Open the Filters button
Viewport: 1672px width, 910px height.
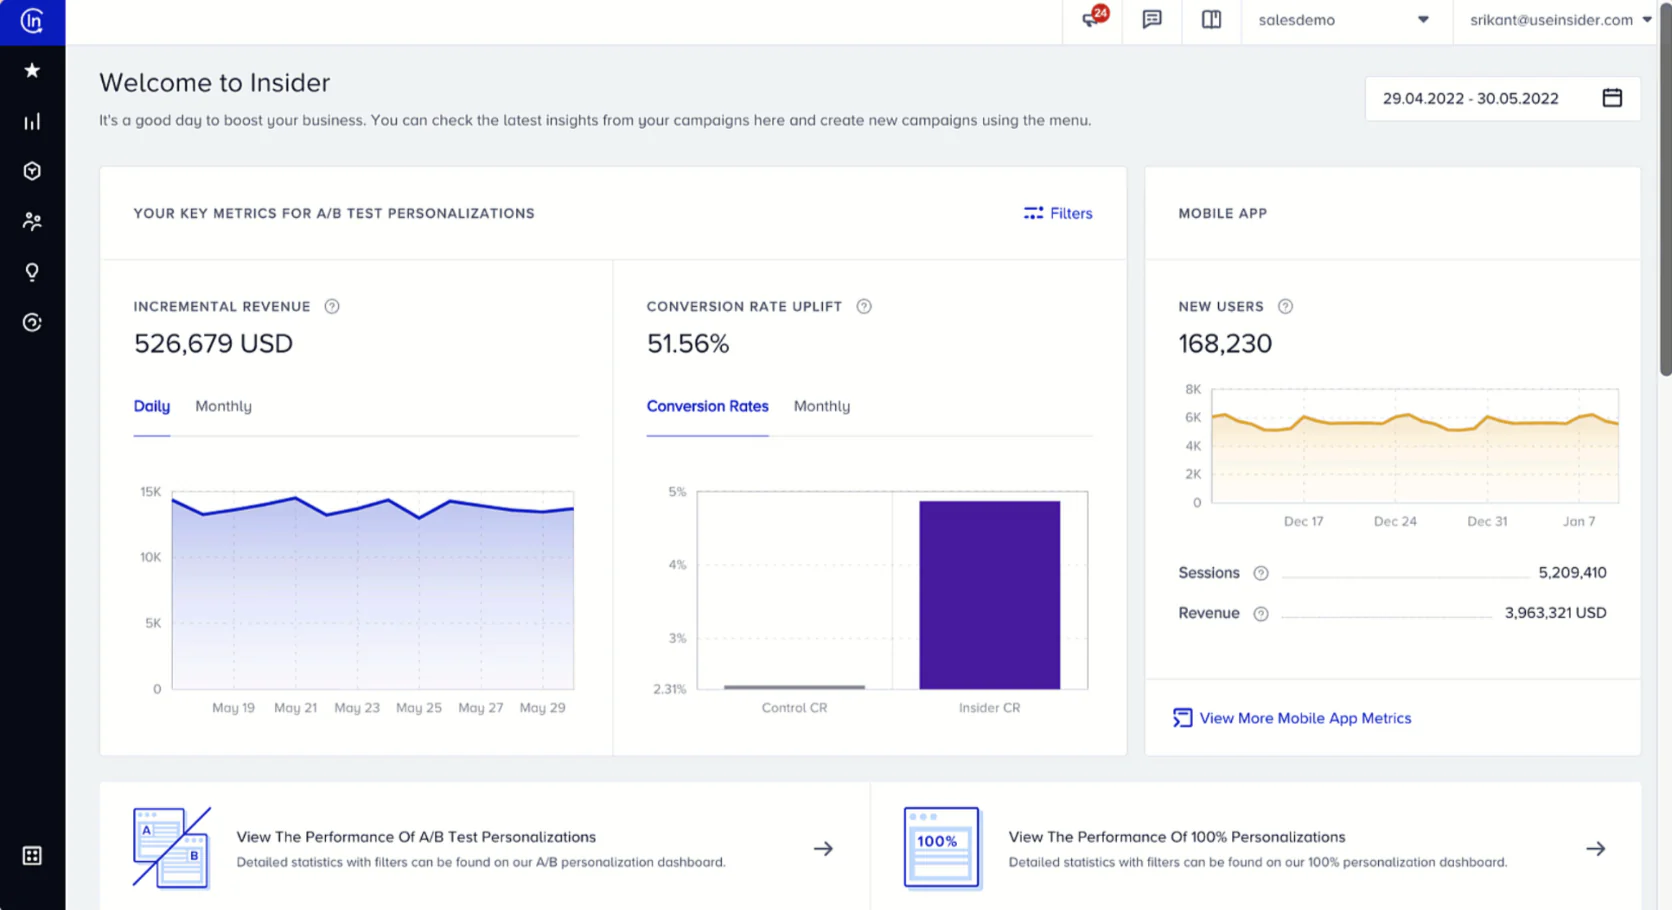point(1058,213)
